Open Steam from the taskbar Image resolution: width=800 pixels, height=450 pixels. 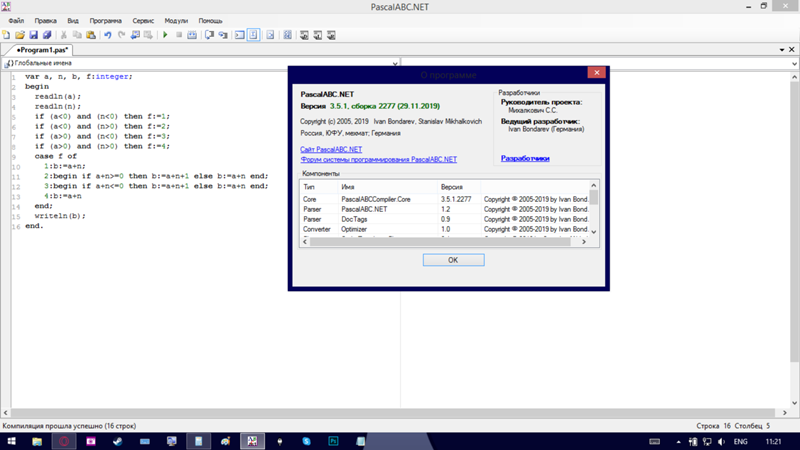pyautogui.click(x=118, y=441)
